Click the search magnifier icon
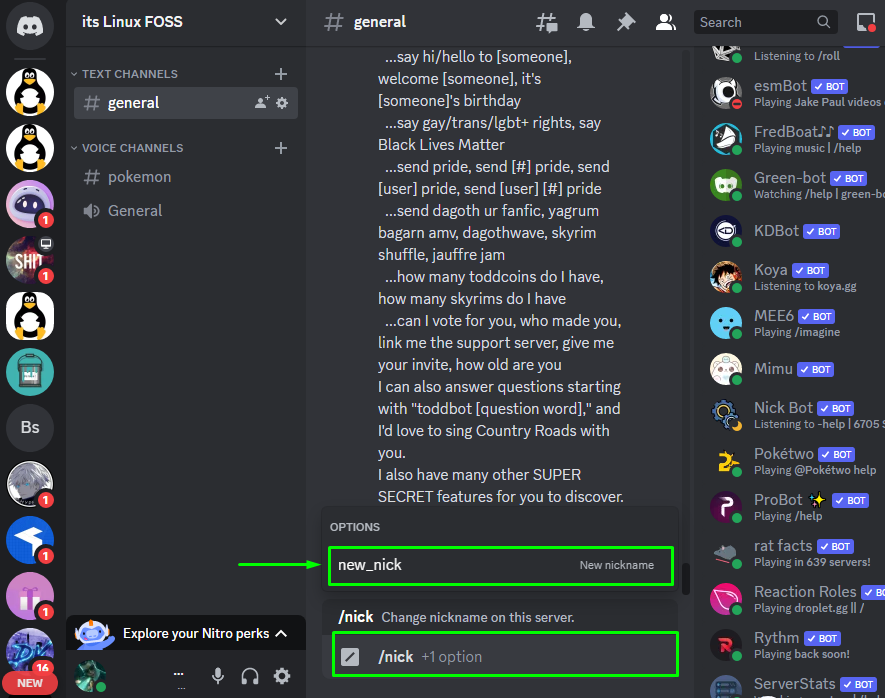Viewport: 885px width, 698px height. click(823, 22)
